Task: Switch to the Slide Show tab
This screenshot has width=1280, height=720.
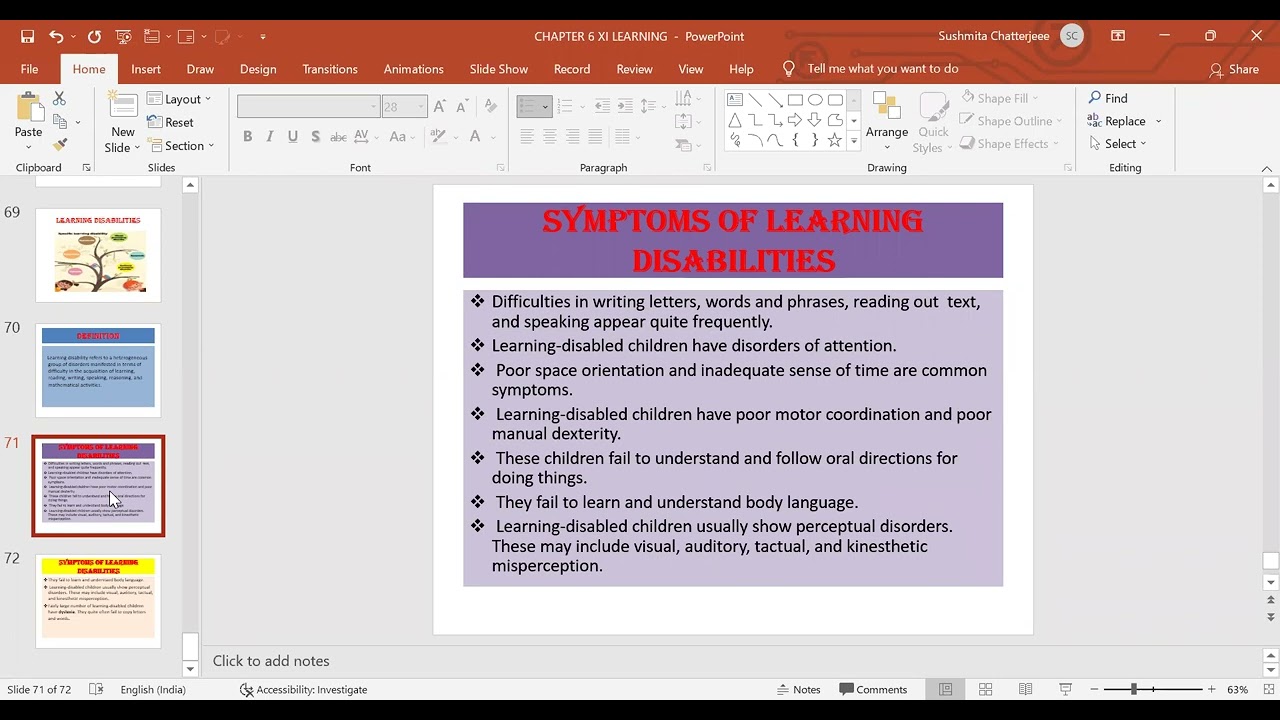Action: (499, 69)
